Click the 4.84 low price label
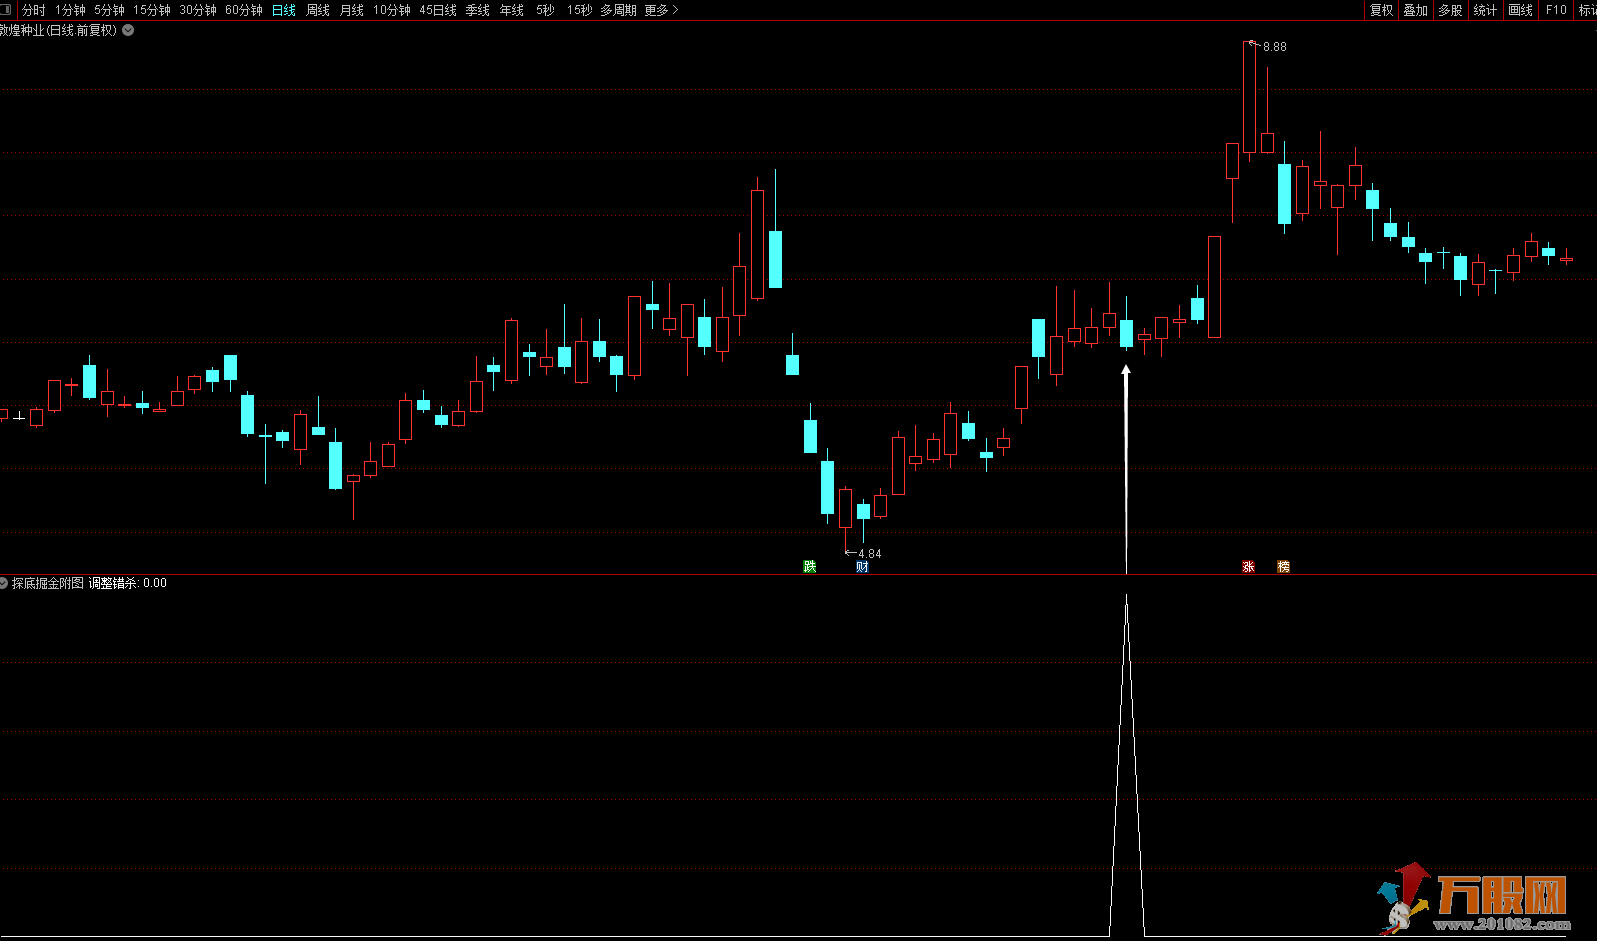 (870, 554)
